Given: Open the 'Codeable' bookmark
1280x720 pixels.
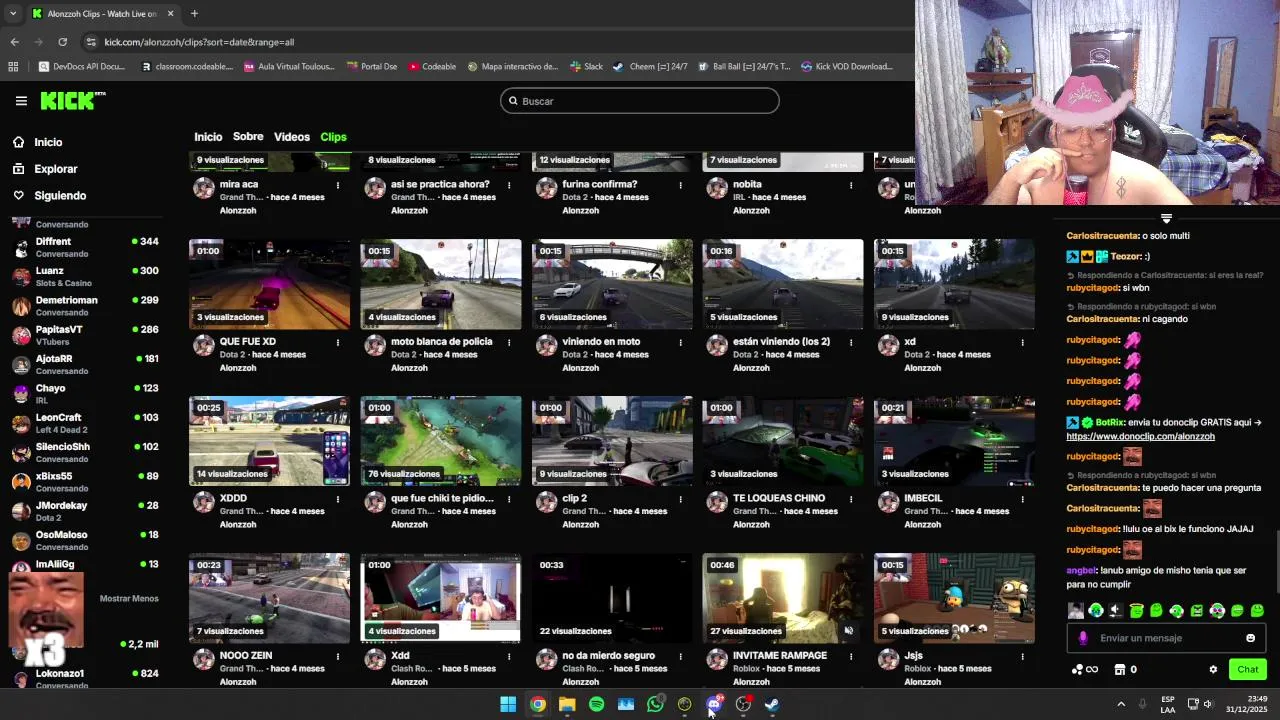Looking at the screenshot, I should tap(432, 67).
